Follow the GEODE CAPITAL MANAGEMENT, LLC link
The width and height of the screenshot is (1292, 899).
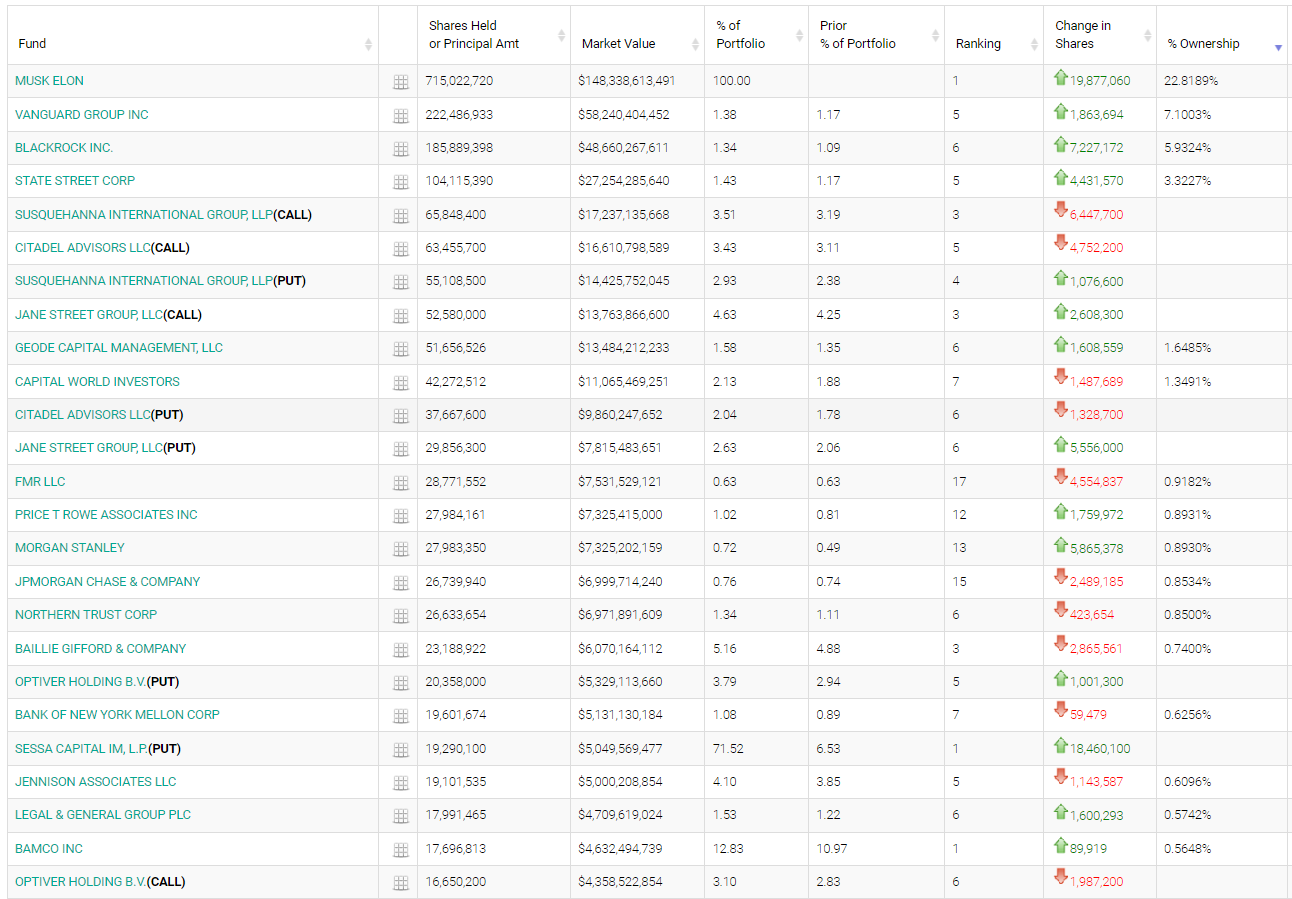click(x=119, y=348)
